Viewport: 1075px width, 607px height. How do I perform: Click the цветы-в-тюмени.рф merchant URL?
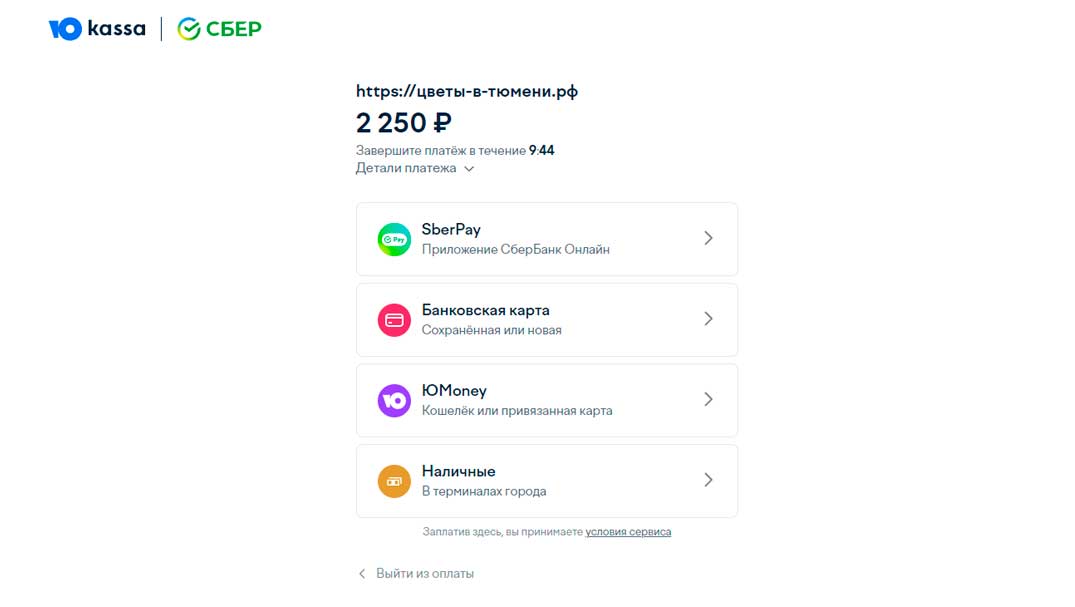[467, 91]
